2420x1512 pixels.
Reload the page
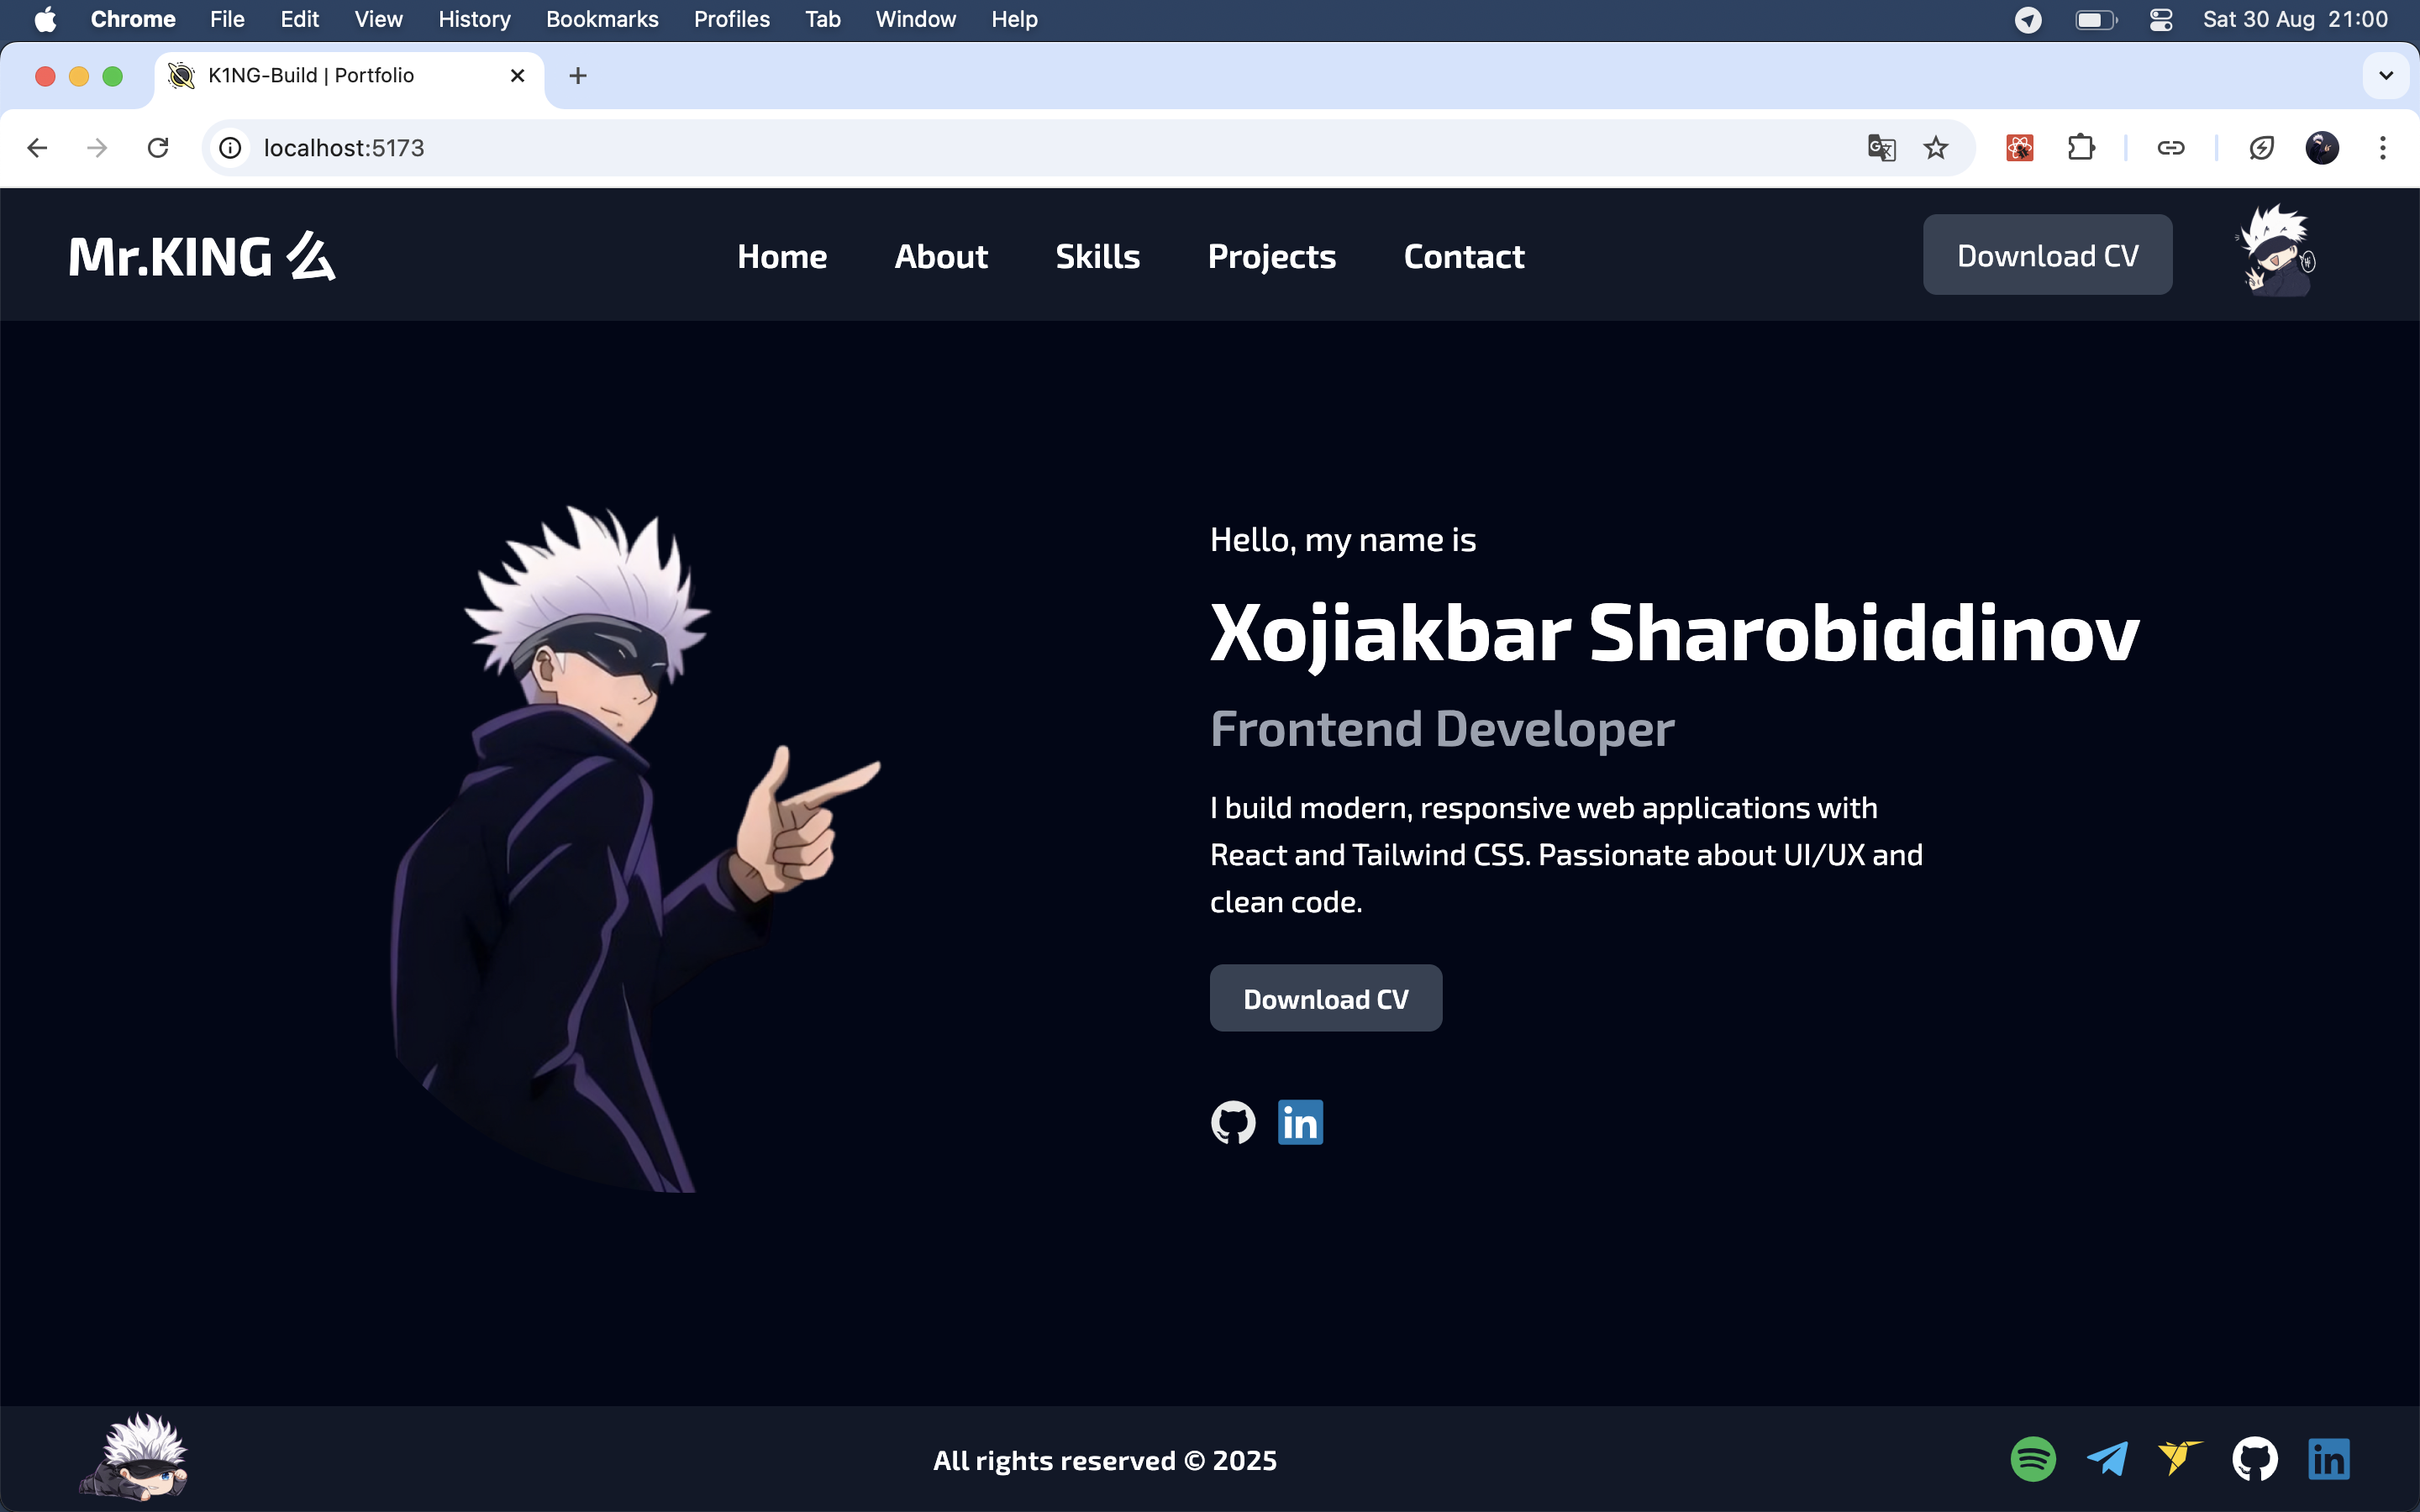point(158,148)
